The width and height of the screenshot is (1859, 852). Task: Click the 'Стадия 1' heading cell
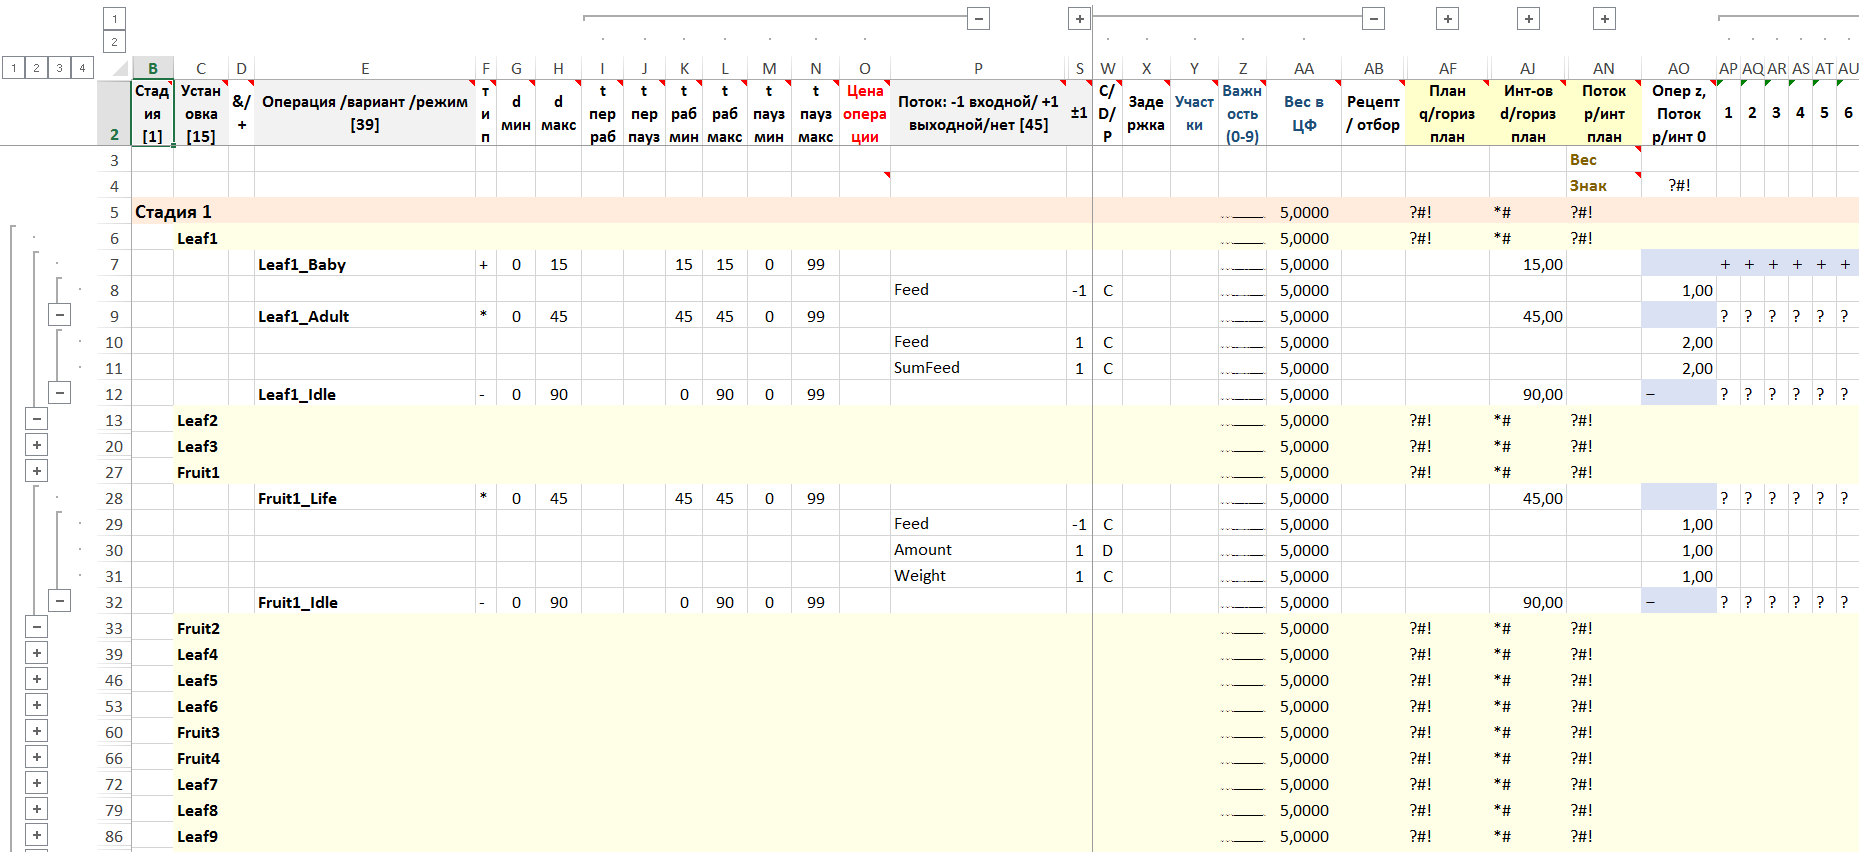(173, 212)
